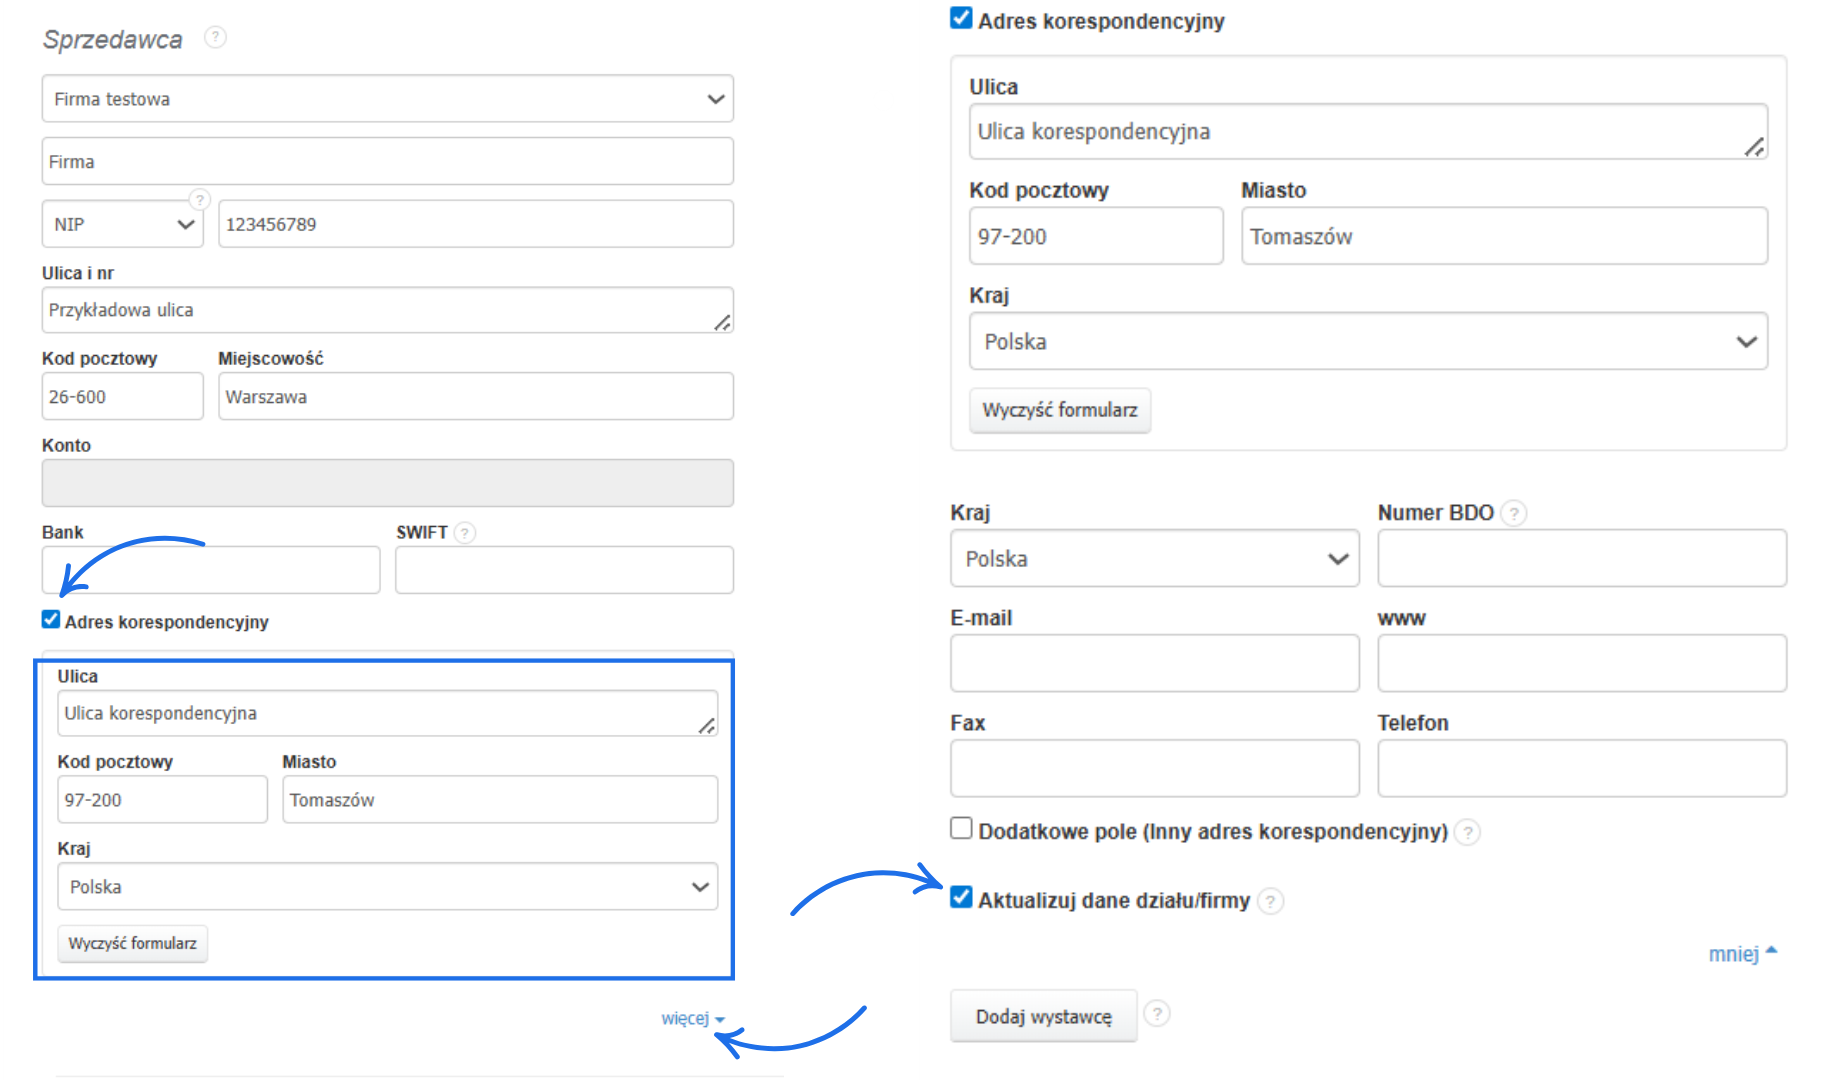Open the Firma testowa seller dropdown
1845x1080 pixels.
[387, 99]
